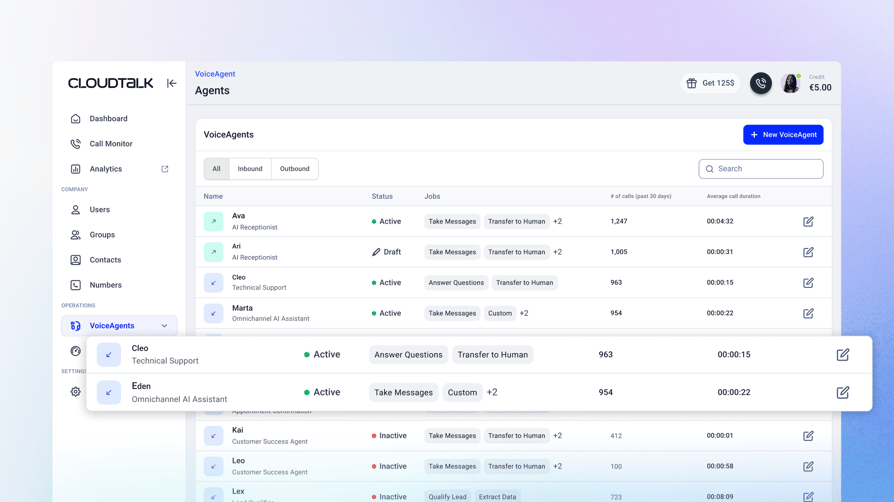894x502 pixels.
Task: Open the Leo agent name
Action: 238,461
